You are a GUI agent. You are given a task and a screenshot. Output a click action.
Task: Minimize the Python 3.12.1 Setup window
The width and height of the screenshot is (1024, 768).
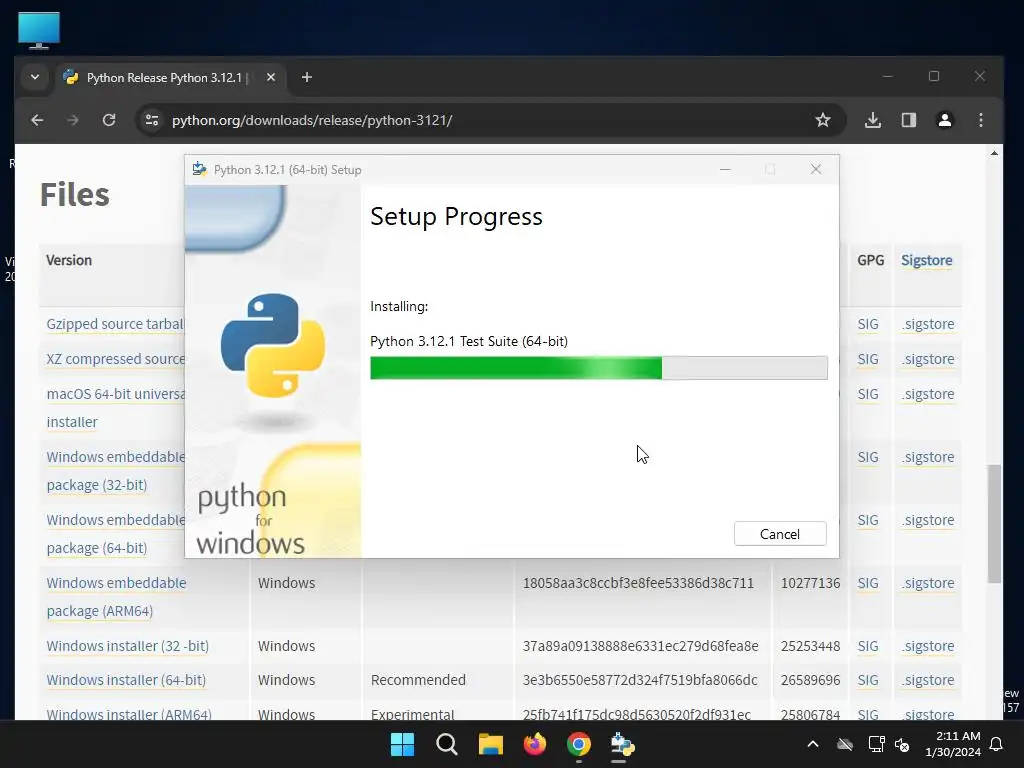click(725, 169)
